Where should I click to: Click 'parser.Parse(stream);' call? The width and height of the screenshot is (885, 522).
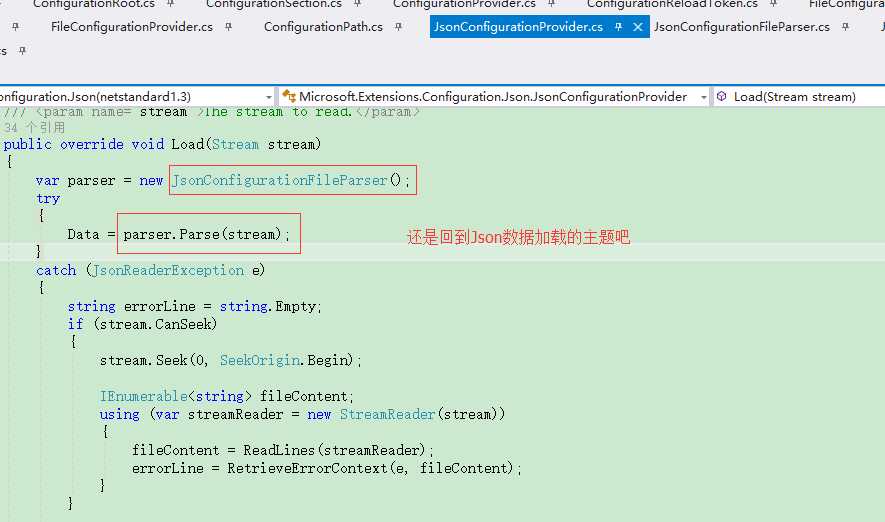tap(206, 234)
